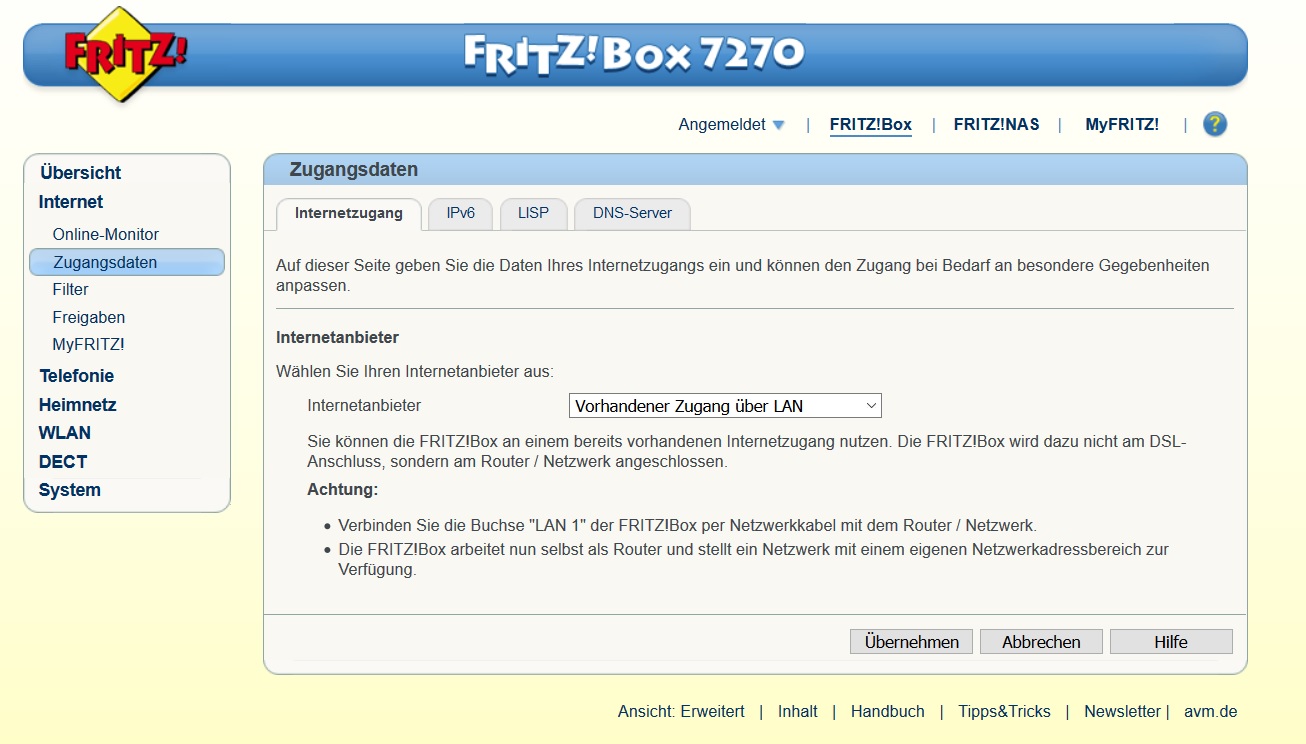
Task: Expand Heimnetz in the sidebar
Action: (78, 405)
